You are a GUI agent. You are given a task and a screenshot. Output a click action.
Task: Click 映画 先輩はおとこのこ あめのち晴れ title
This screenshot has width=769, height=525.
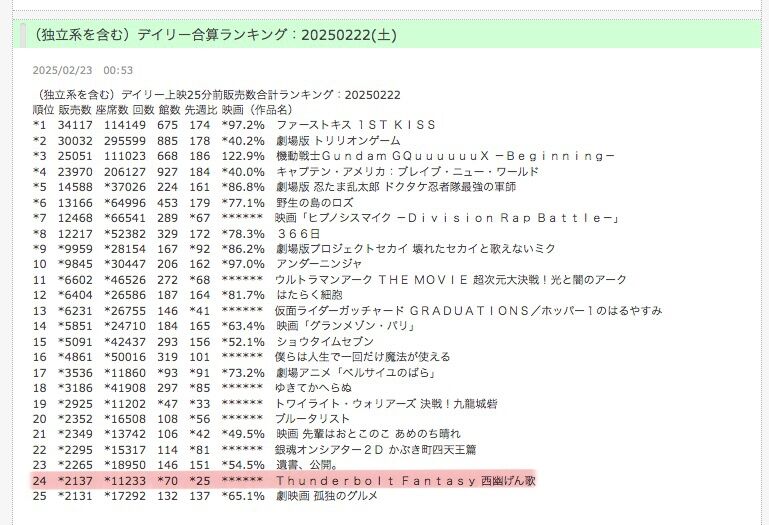[368, 434]
